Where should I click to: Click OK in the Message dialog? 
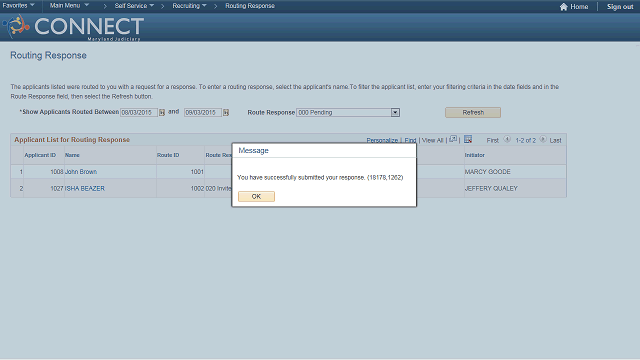256,196
